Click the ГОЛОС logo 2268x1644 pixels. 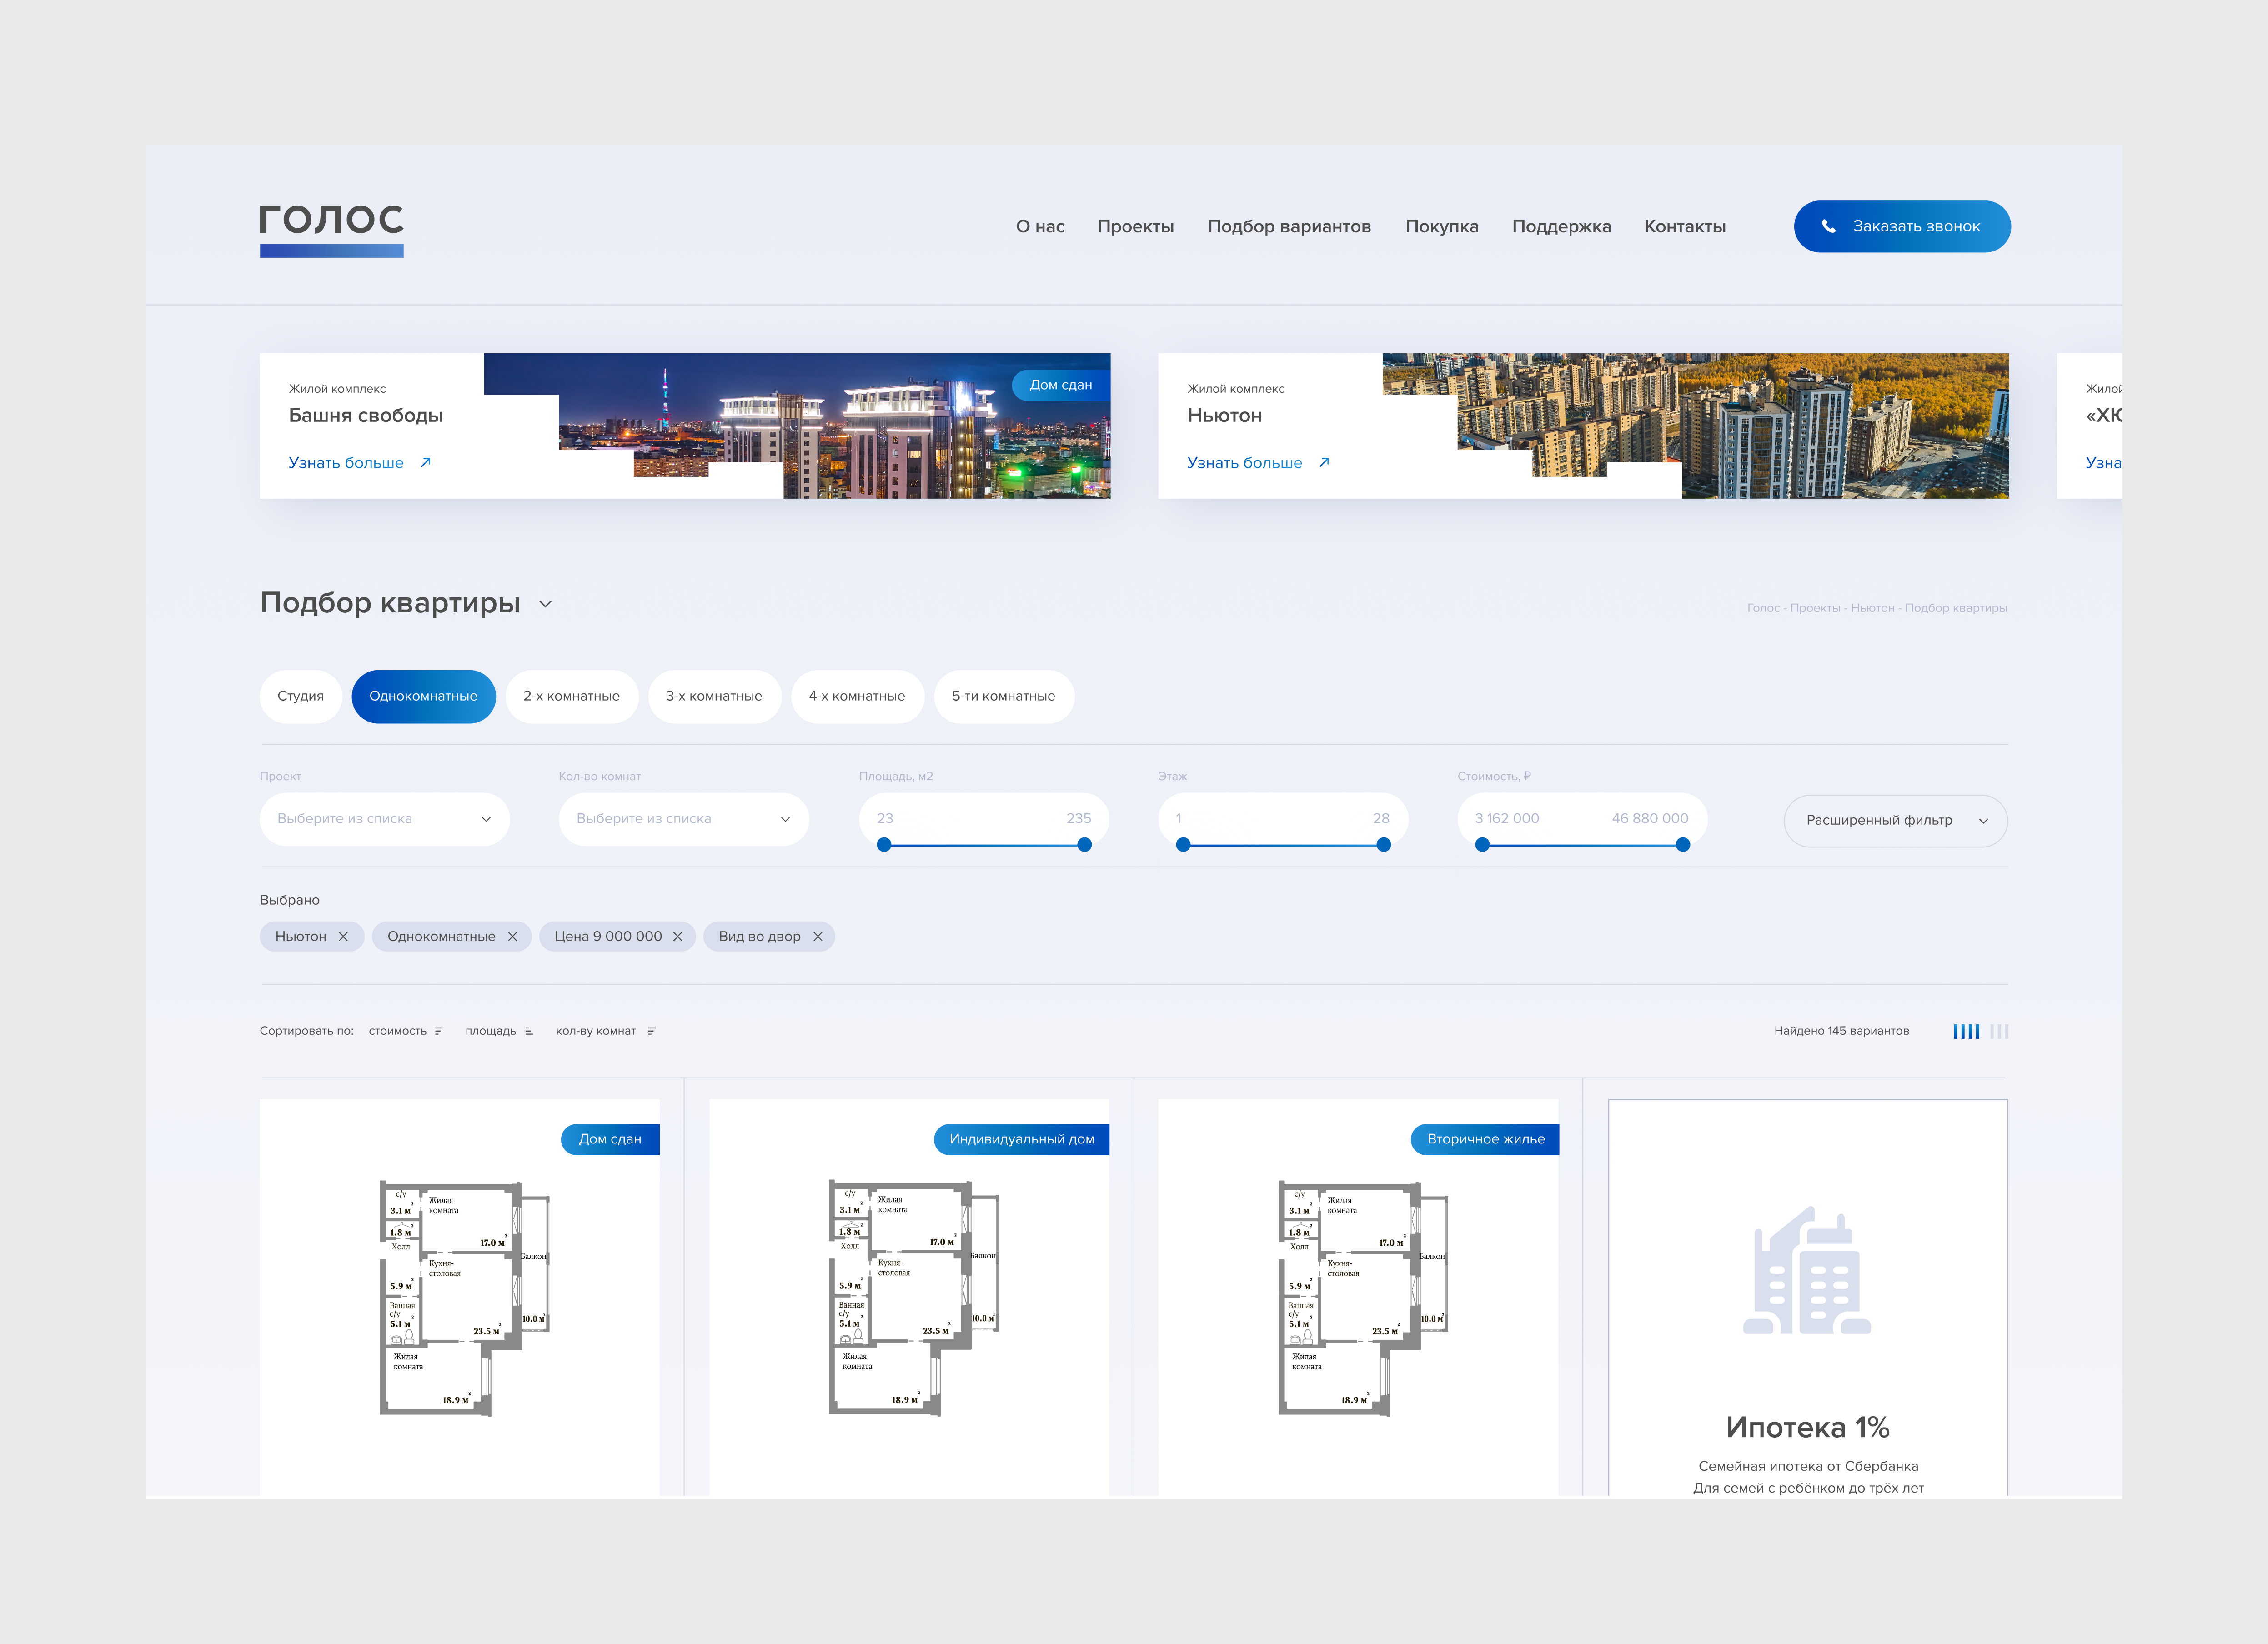pyautogui.click(x=331, y=230)
